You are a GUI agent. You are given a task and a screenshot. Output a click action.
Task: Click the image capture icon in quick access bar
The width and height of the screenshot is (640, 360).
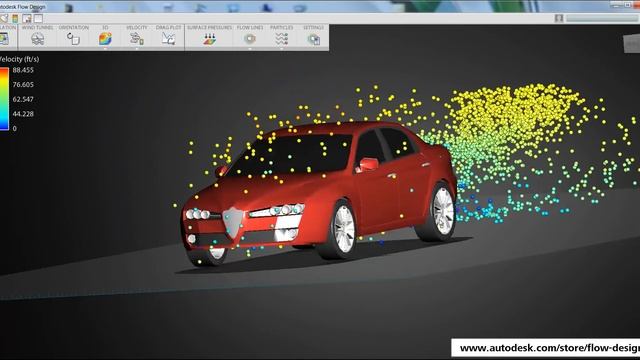(27, 18)
